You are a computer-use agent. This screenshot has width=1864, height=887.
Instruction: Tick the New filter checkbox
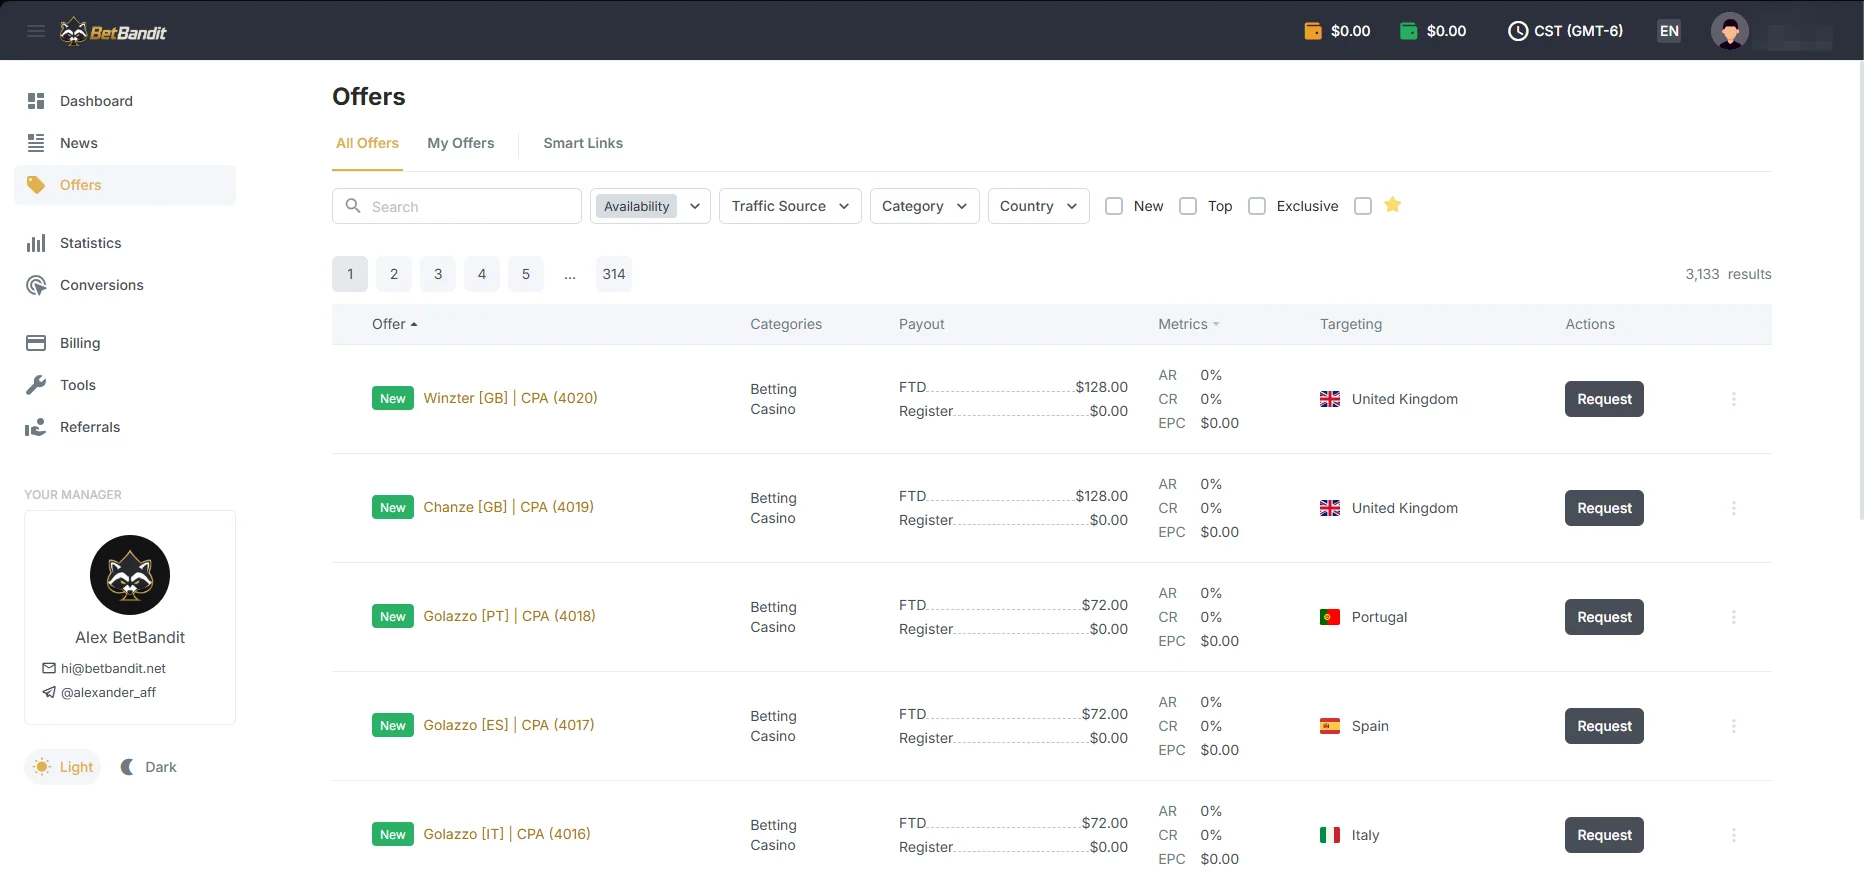pos(1114,206)
